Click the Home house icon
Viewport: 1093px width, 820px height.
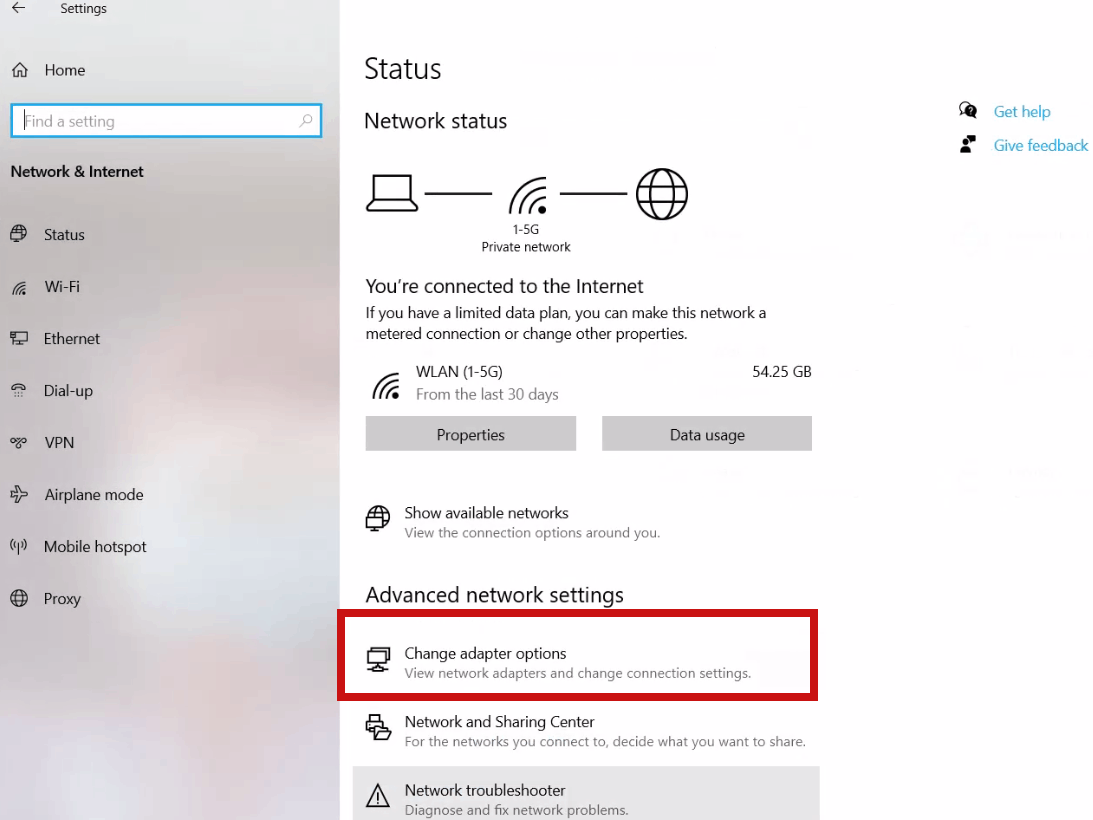[20, 70]
